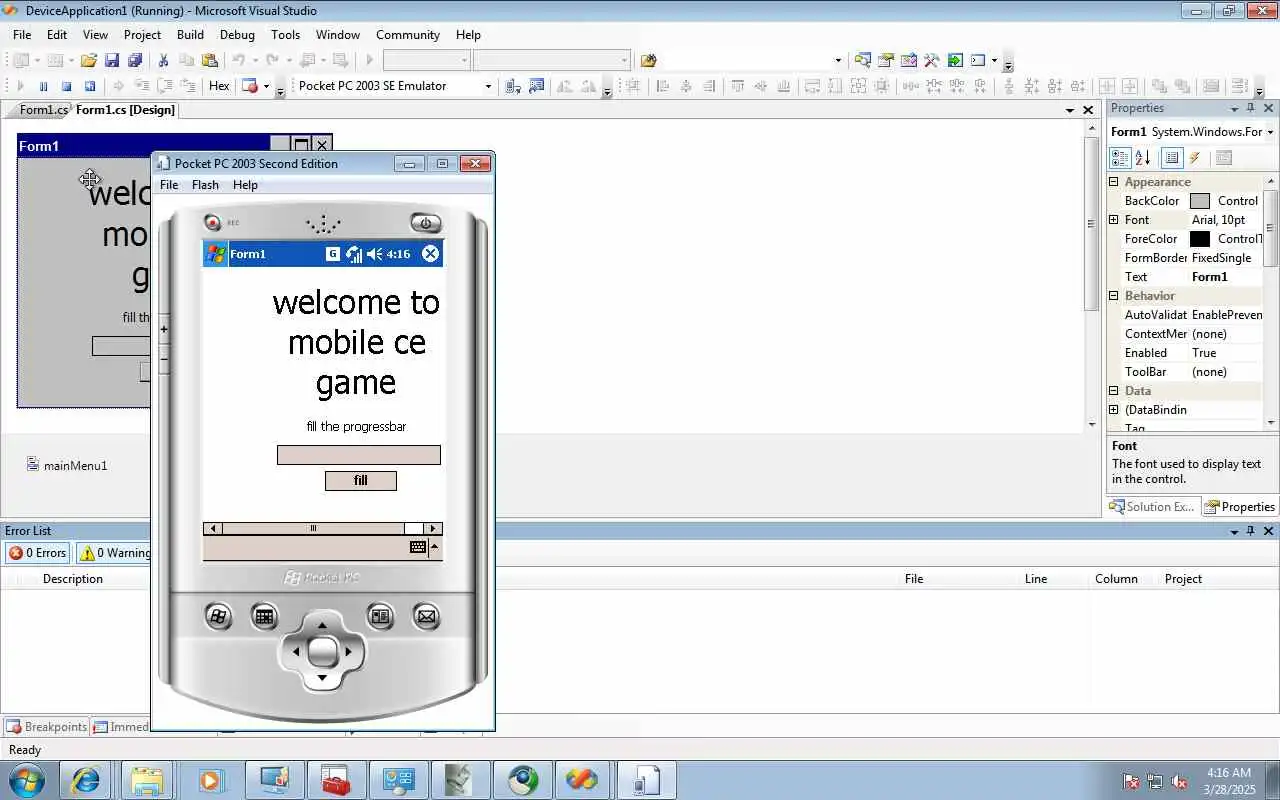Image resolution: width=1280 pixels, height=800 pixels.
Task: Cut selection with the scissors icon
Action: (163, 60)
